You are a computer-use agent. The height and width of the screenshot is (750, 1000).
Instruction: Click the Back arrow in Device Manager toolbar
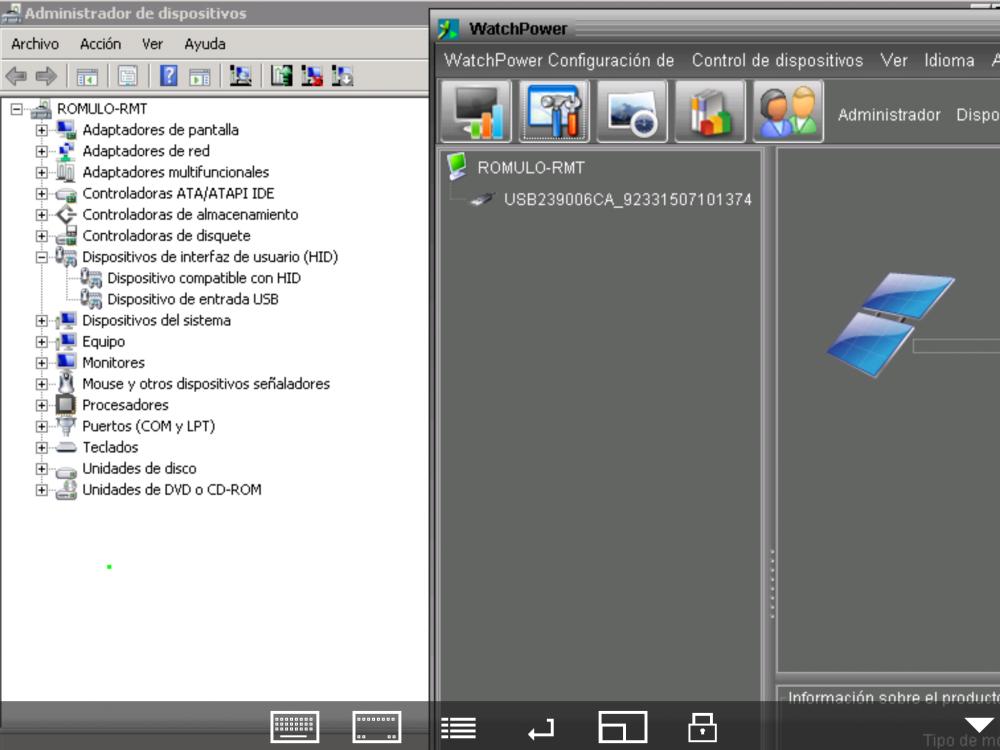16,77
